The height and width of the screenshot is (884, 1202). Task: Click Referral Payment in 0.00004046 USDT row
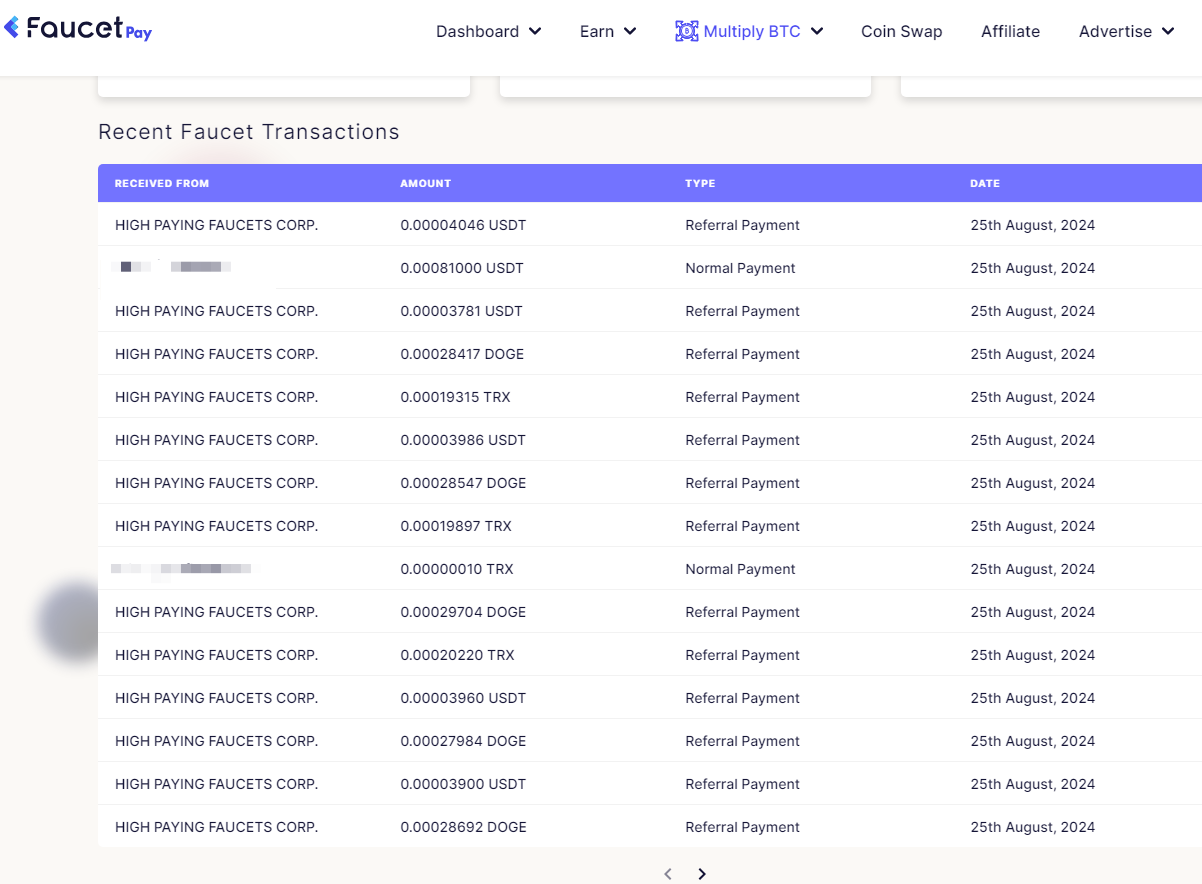click(742, 225)
